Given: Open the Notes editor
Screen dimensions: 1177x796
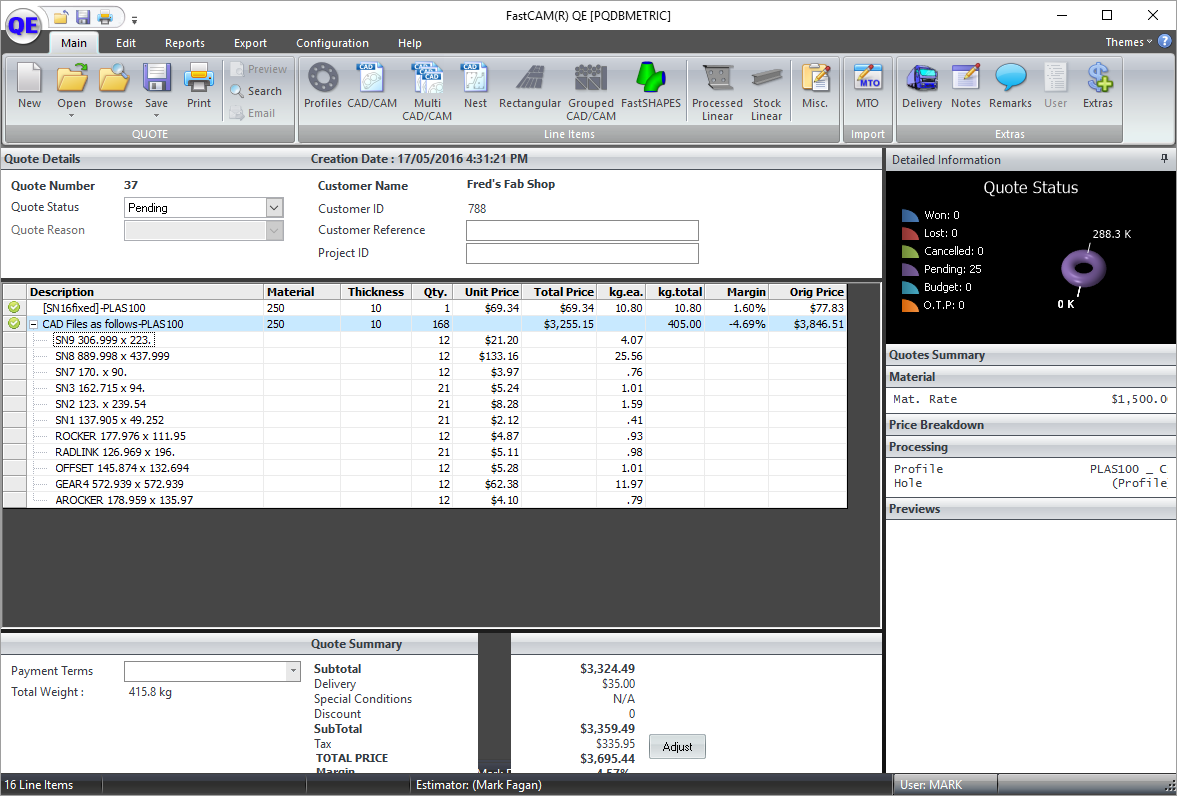Looking at the screenshot, I should point(965,86).
